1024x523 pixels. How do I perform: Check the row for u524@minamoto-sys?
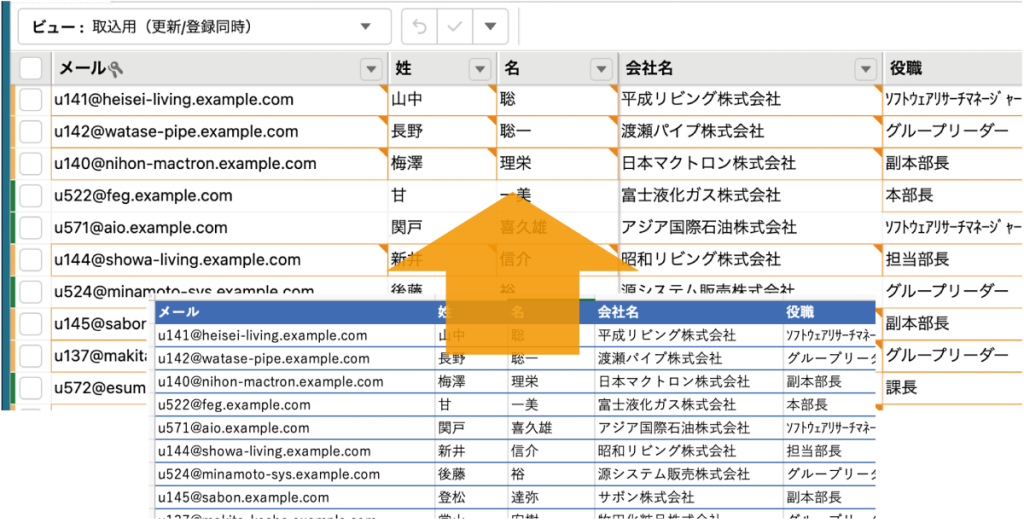coord(31,291)
